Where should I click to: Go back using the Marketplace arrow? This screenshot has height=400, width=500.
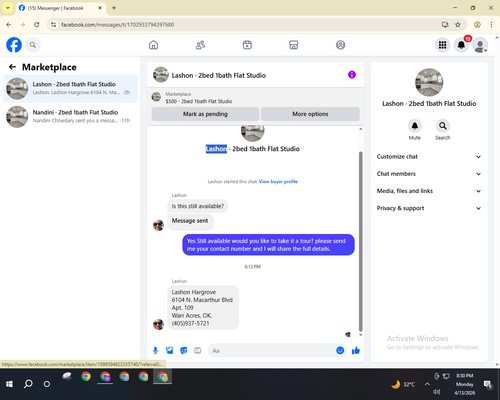coord(12,67)
